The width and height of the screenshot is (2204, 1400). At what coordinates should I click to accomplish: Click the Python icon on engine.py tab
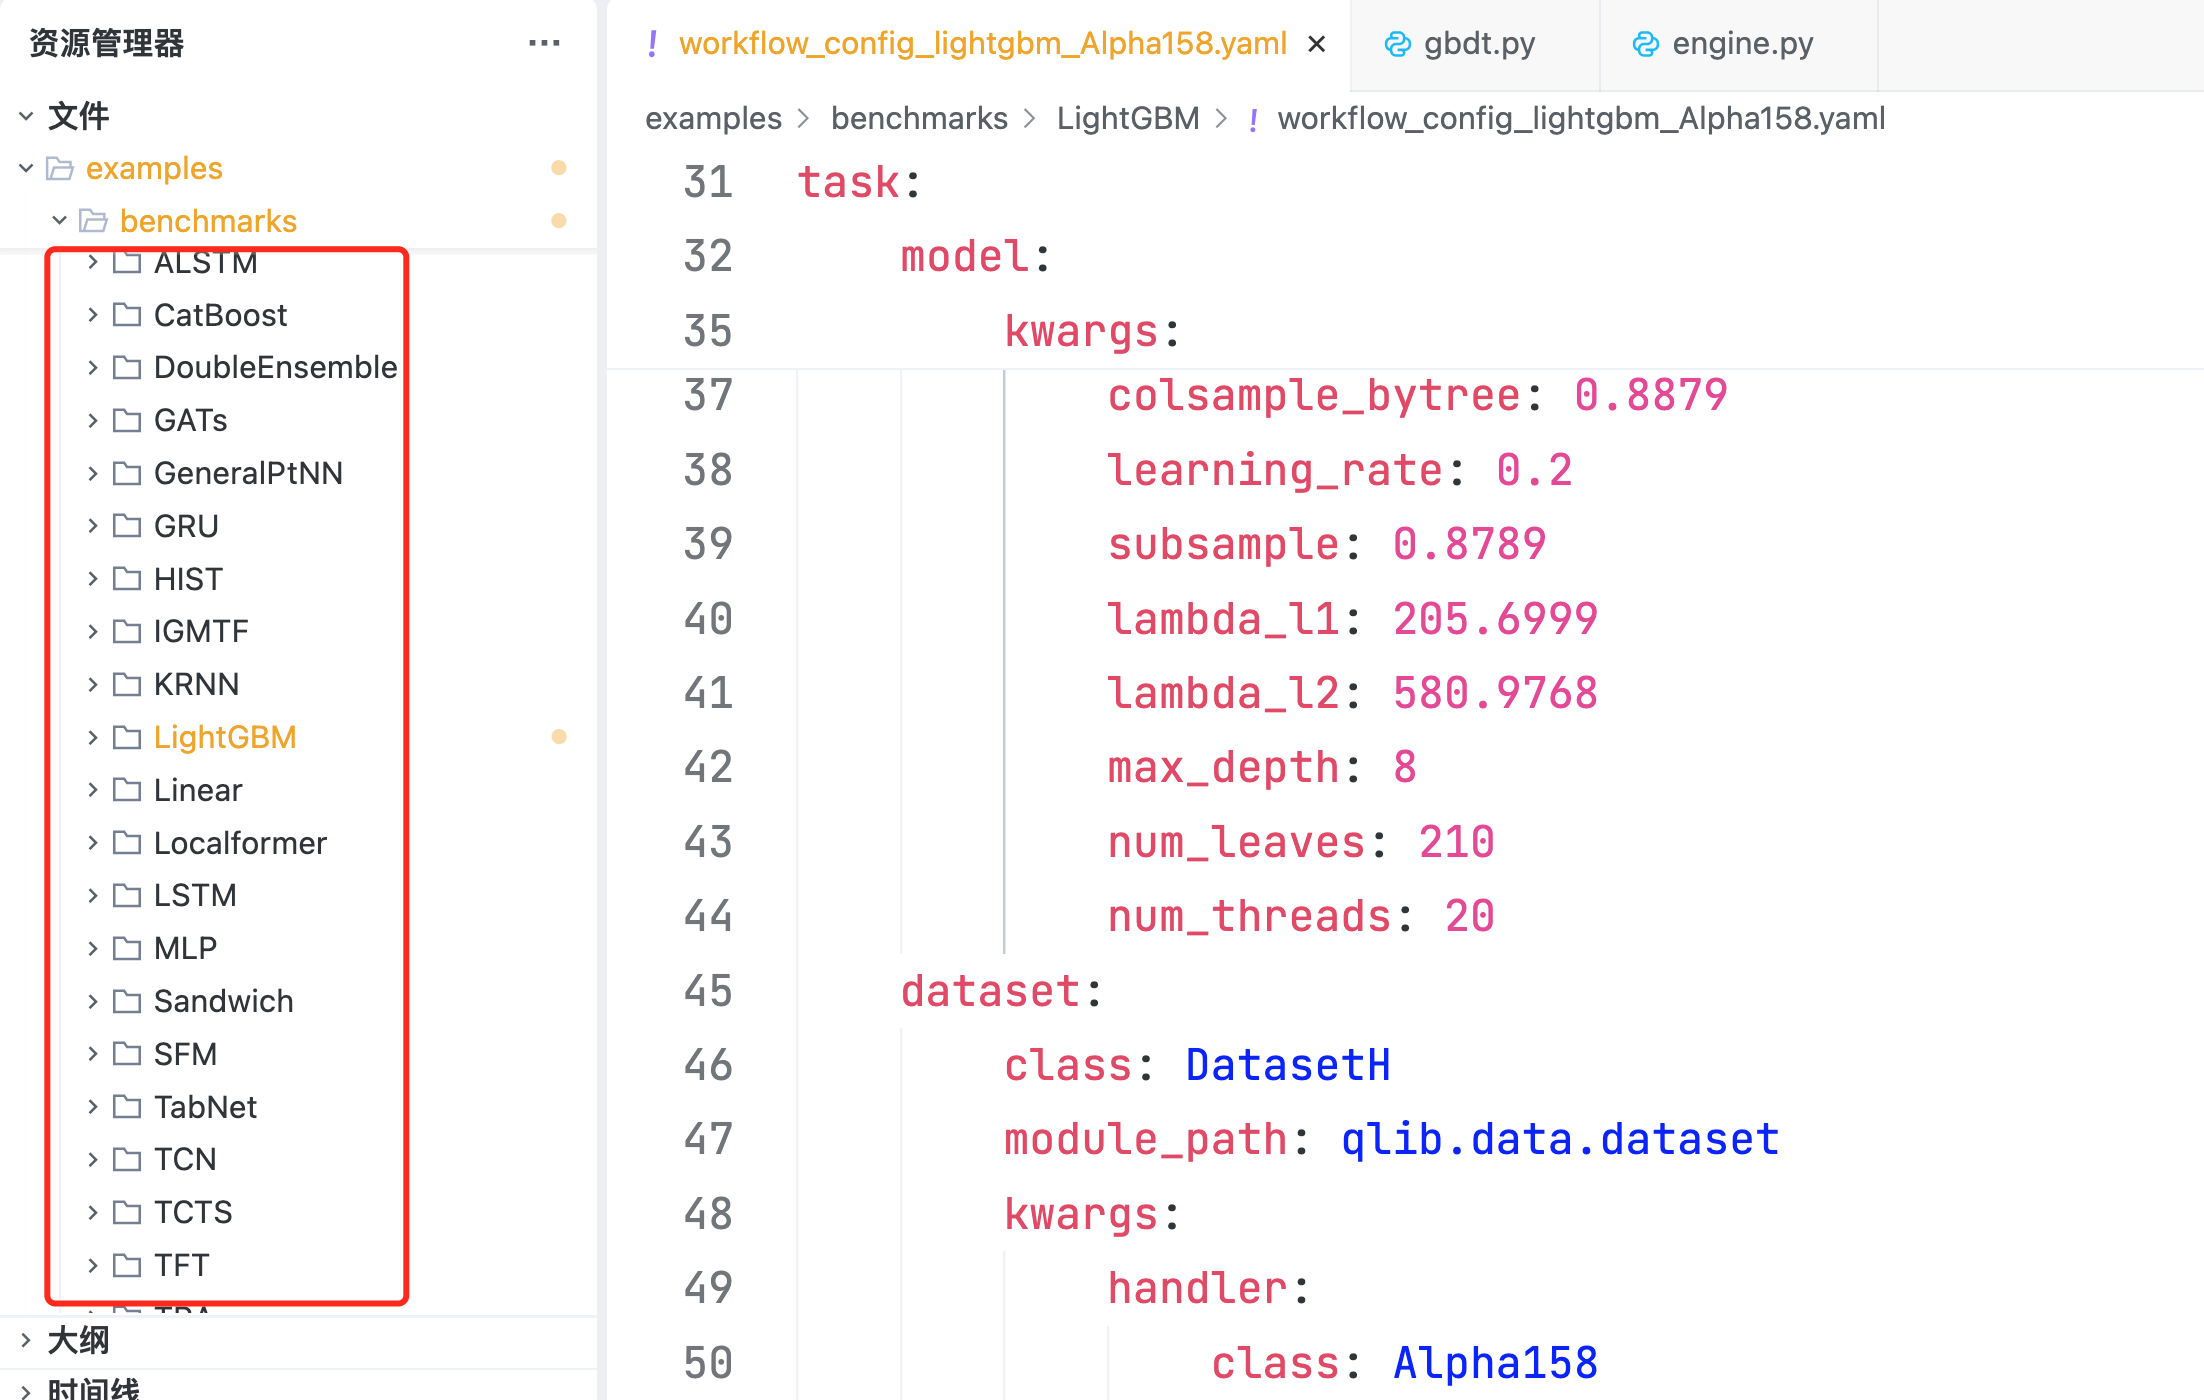[1645, 44]
